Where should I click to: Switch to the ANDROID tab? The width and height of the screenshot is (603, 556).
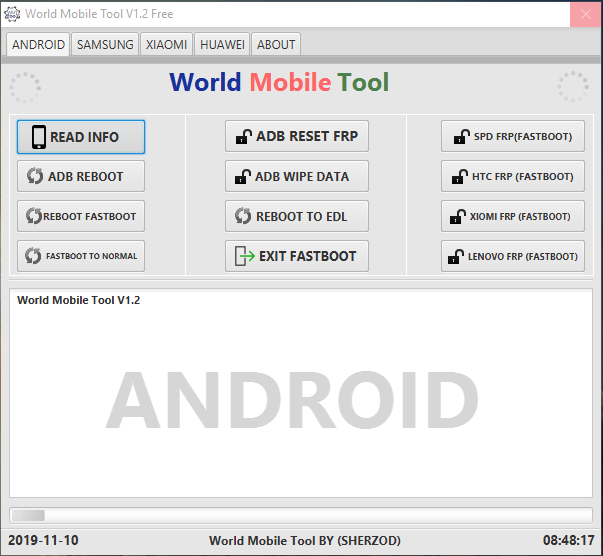[38, 44]
